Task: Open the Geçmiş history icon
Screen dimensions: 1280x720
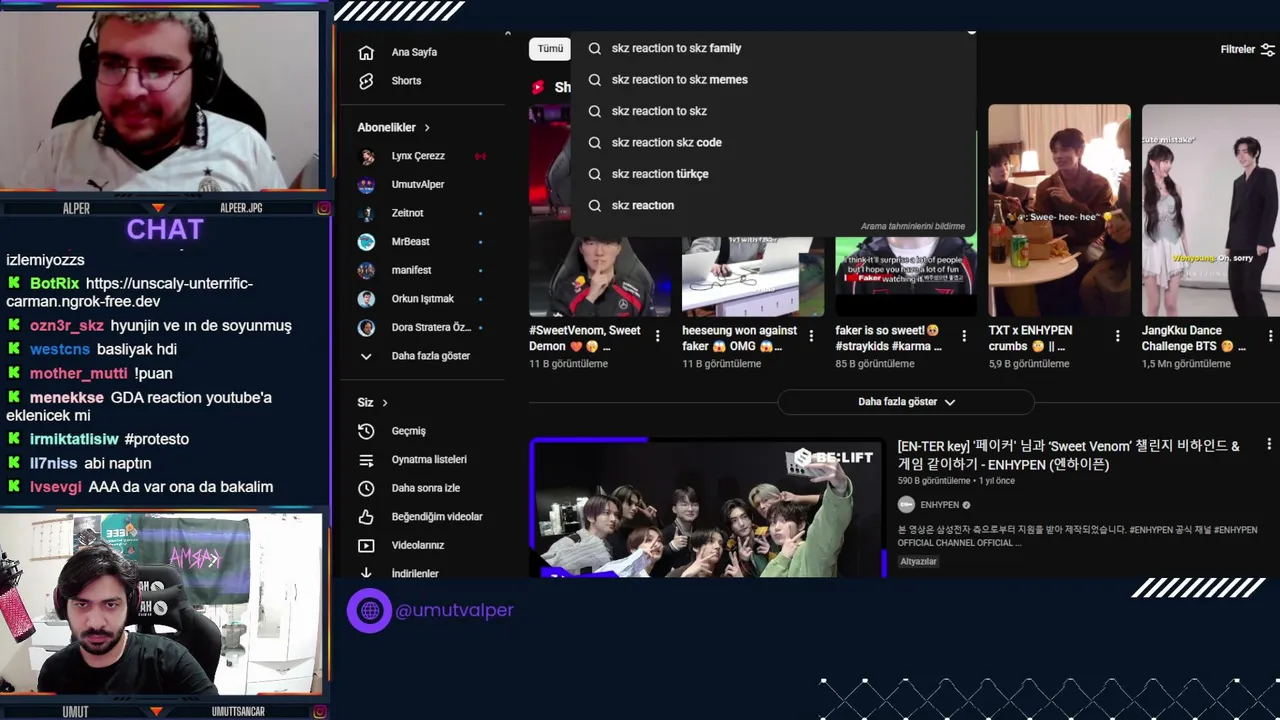Action: click(366, 431)
